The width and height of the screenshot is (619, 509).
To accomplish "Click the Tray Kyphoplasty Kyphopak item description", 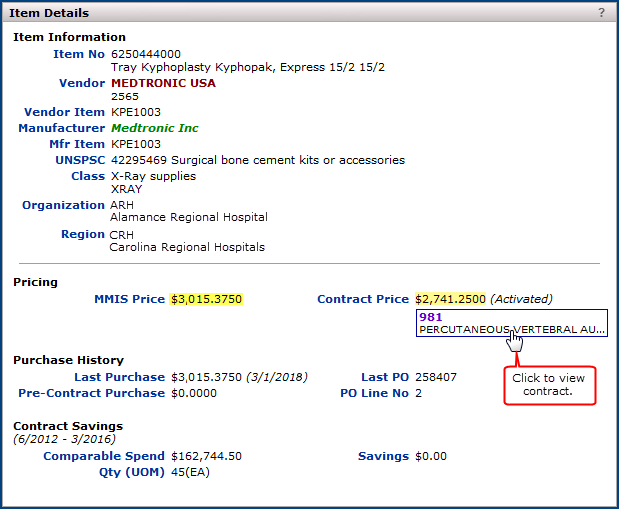I will pos(247,67).
